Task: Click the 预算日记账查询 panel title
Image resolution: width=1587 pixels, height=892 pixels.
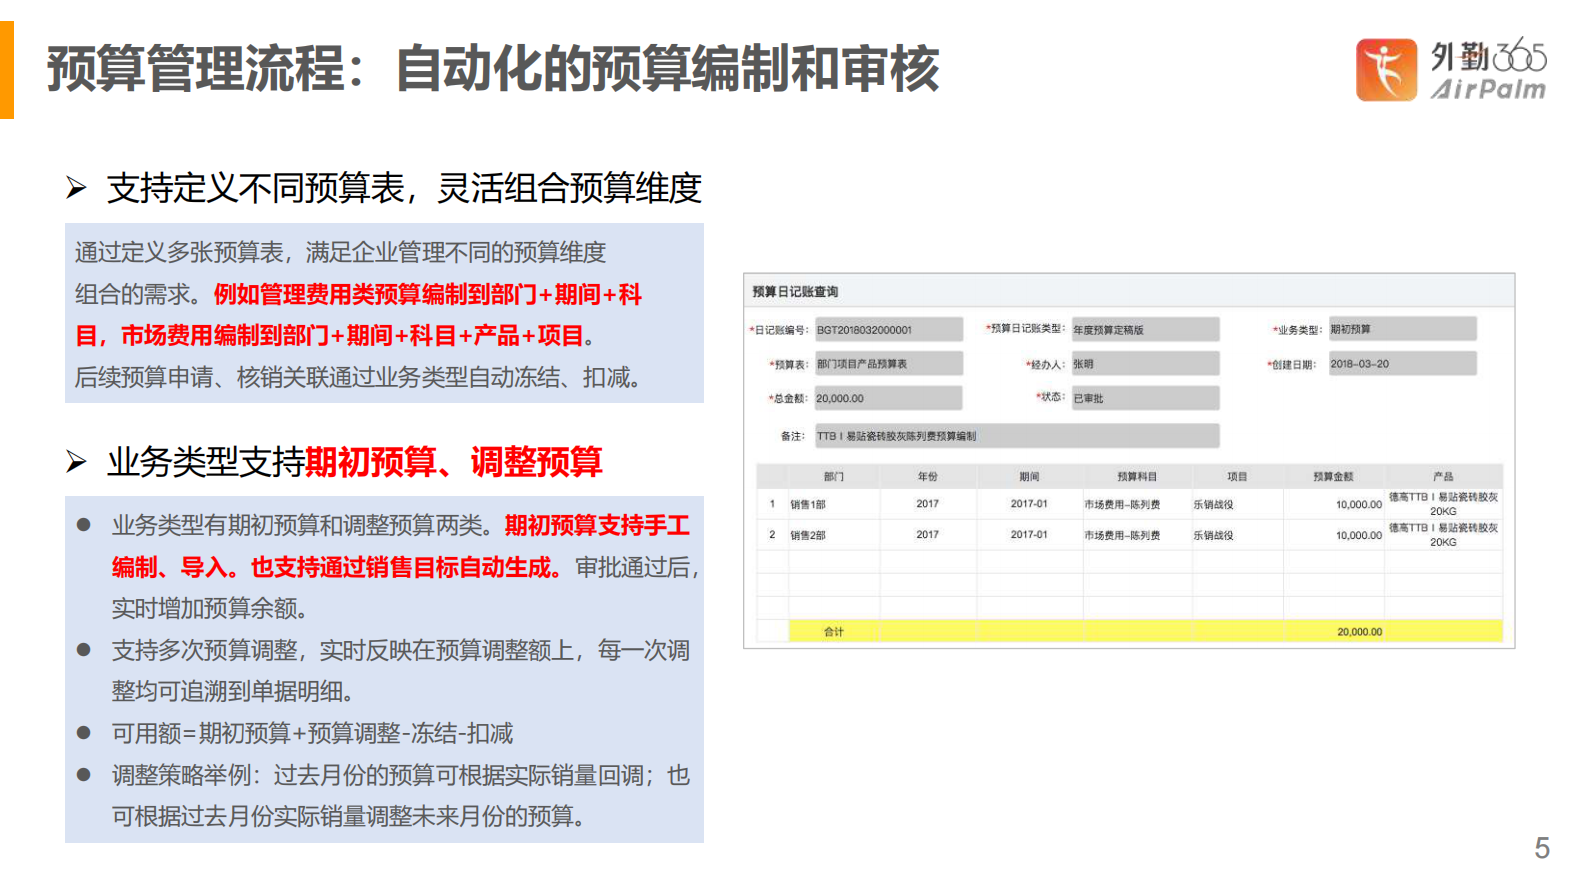Action: pyautogui.click(x=795, y=292)
